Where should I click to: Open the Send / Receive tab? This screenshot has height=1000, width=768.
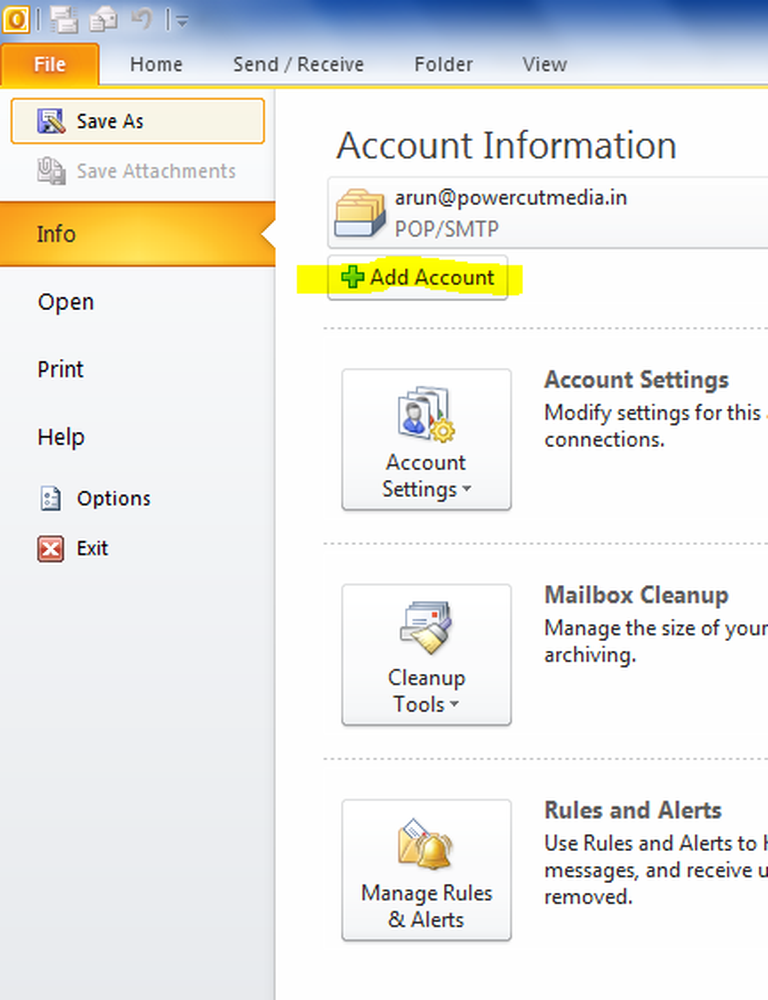point(298,64)
